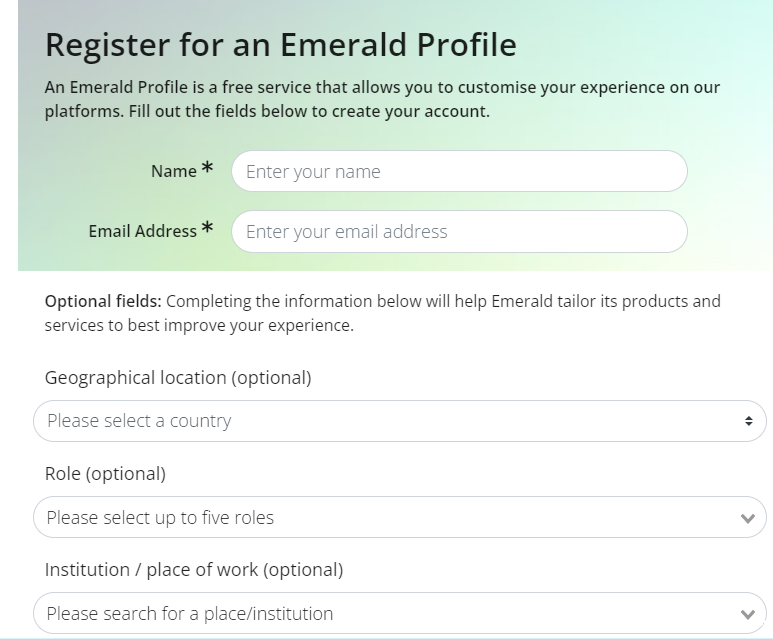Click the required asterisk next to Email Address
The width and height of the screenshot is (773, 639).
[207, 229]
